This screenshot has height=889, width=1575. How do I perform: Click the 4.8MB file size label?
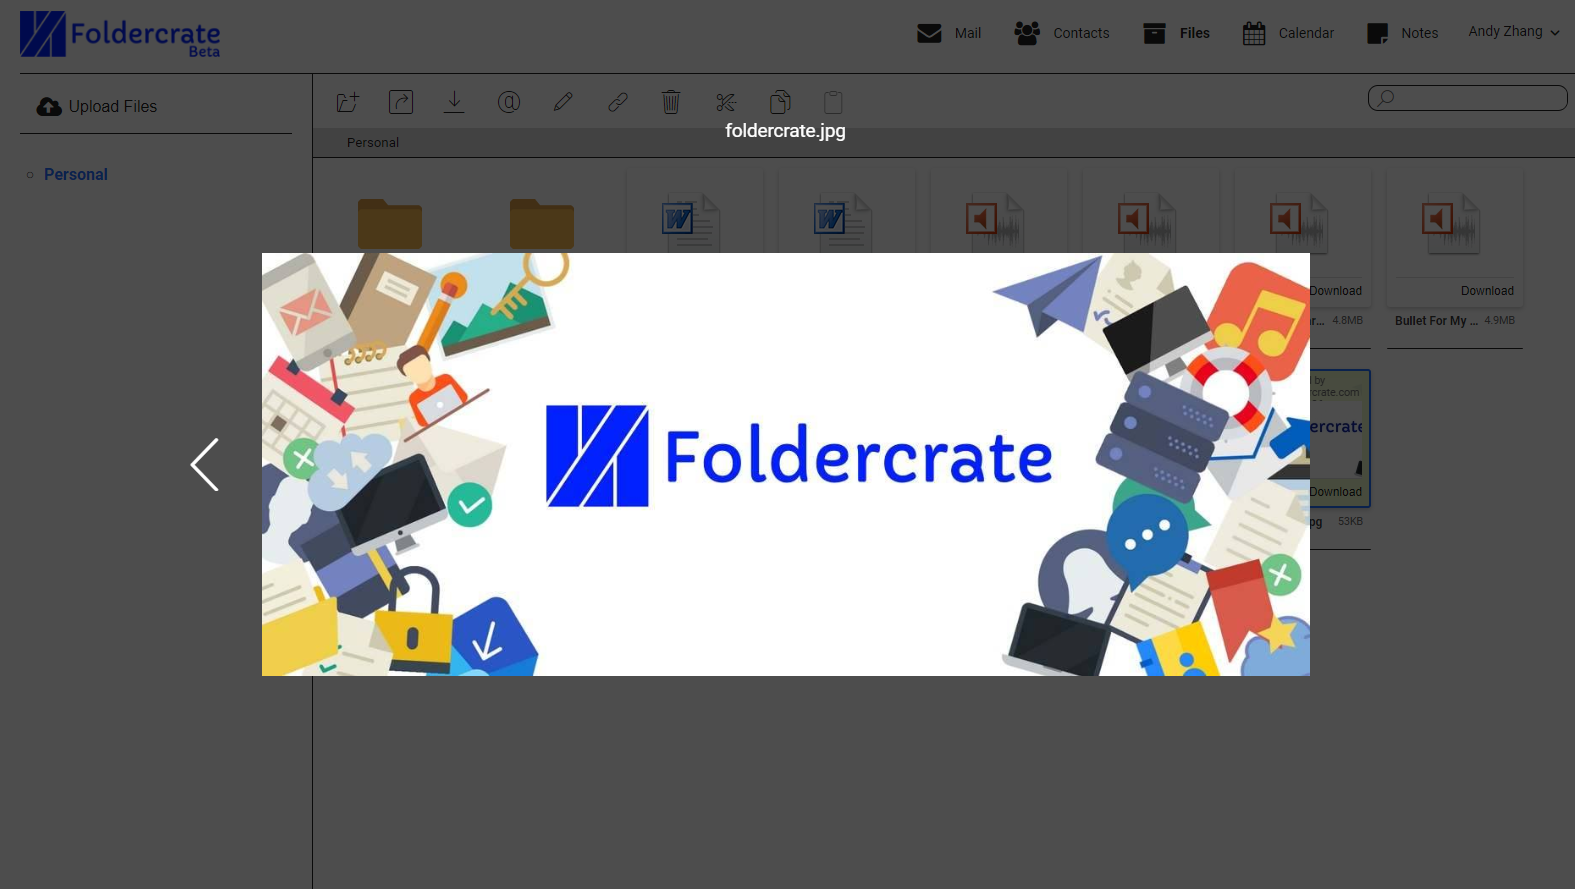pos(1347,321)
